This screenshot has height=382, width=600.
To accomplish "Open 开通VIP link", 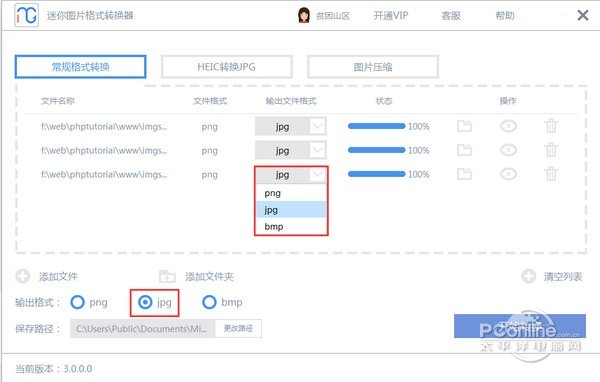I will click(391, 15).
